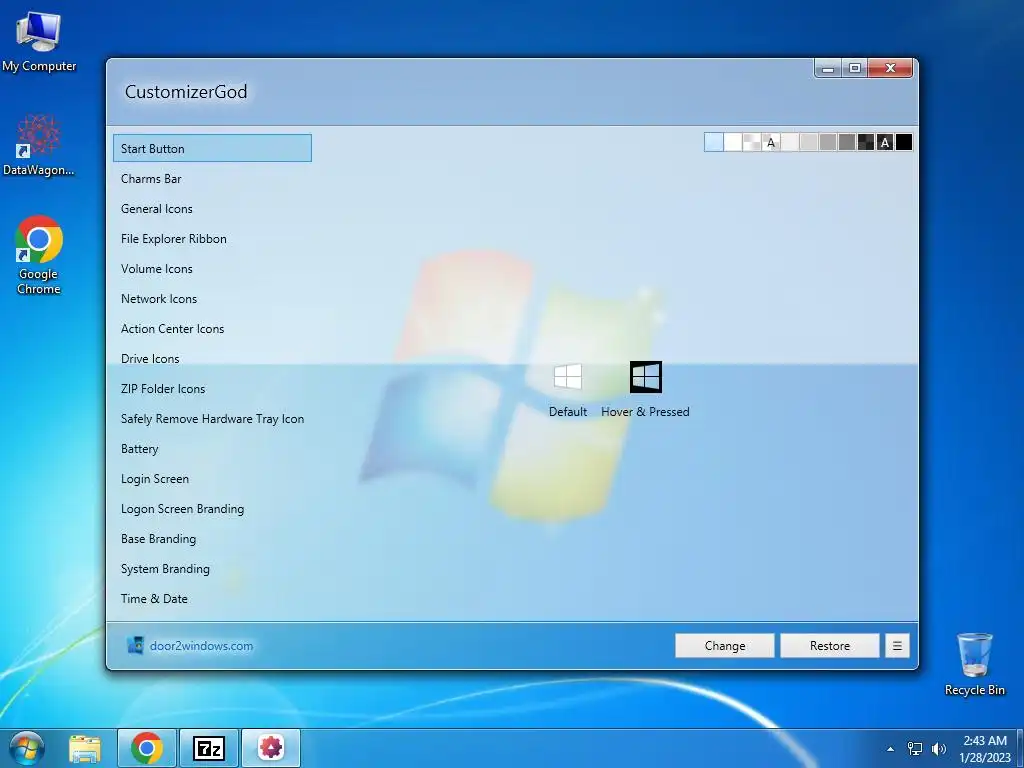The image size is (1024, 768).
Task: Select the Default start button image
Action: pos(568,377)
